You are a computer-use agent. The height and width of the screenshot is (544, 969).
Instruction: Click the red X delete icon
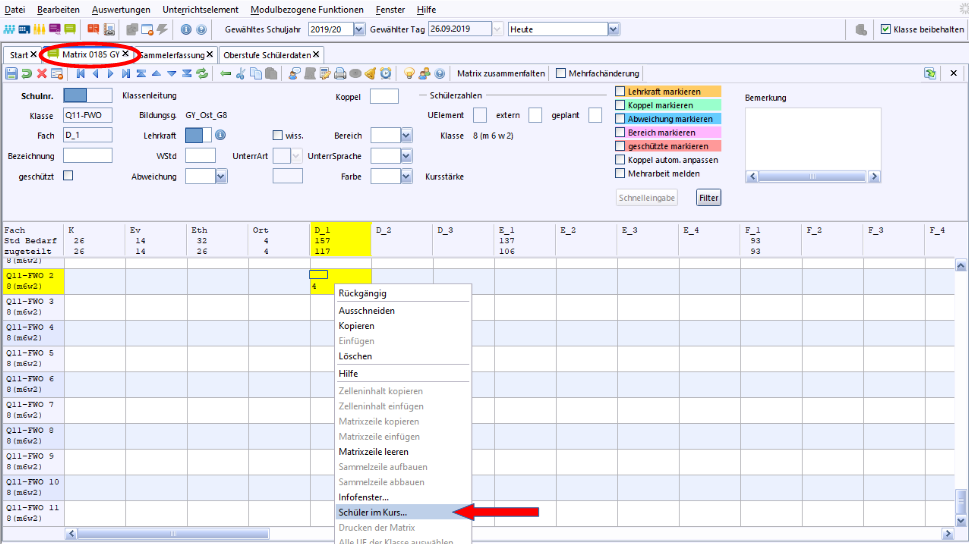(42, 74)
